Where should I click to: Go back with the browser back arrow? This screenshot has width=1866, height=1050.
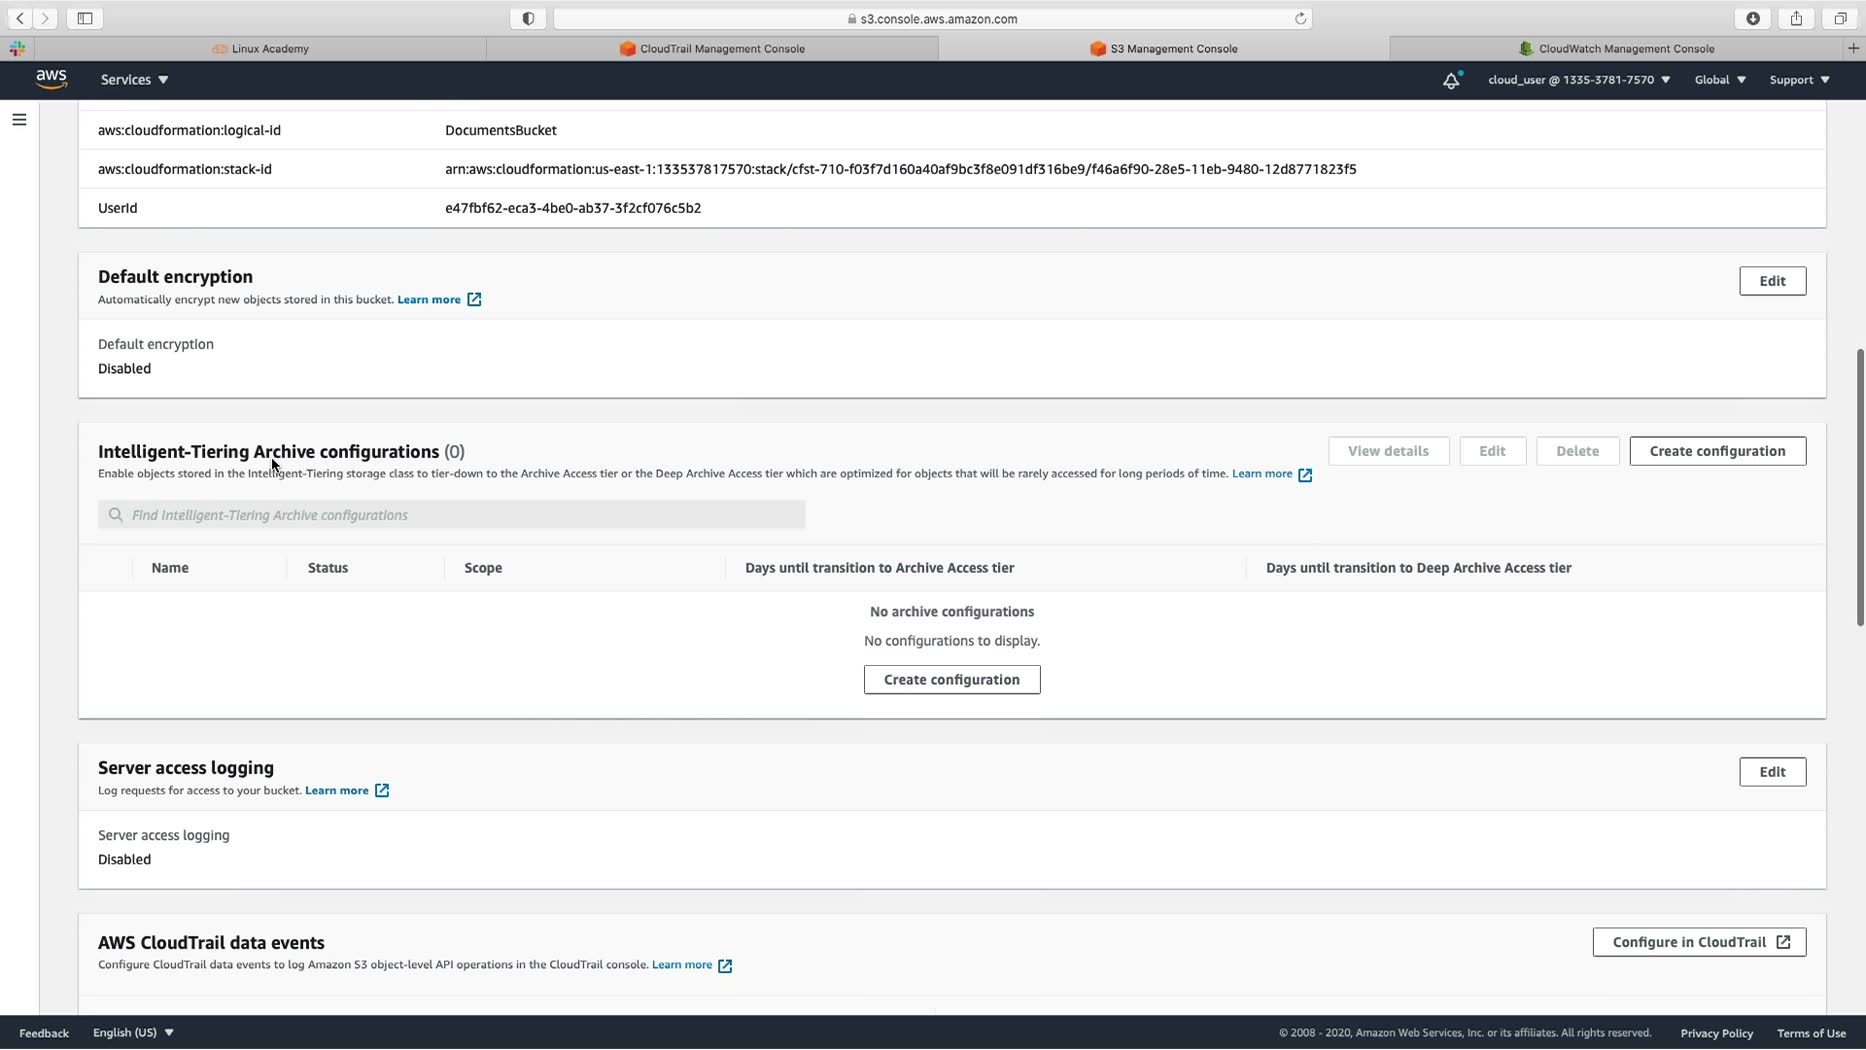coord(20,18)
